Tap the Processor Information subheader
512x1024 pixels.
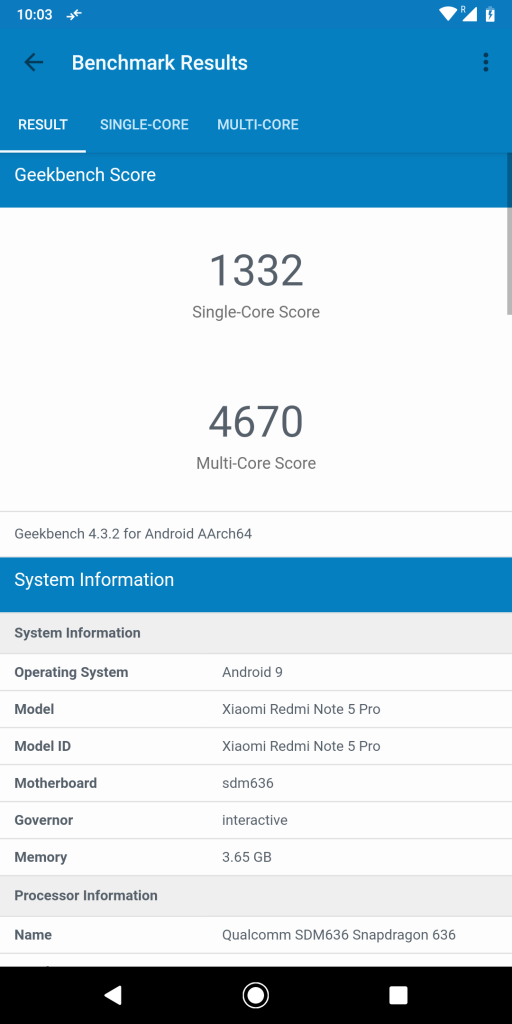coord(256,895)
